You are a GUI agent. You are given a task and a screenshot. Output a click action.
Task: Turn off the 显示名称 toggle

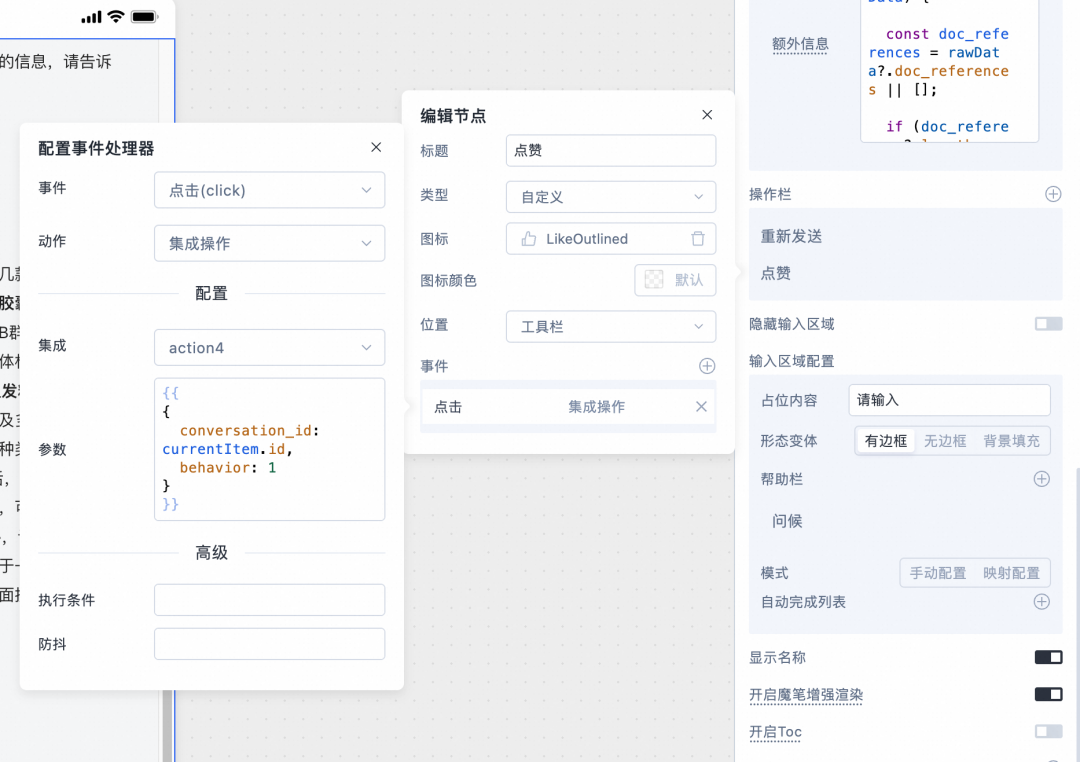pyautogui.click(x=1048, y=657)
